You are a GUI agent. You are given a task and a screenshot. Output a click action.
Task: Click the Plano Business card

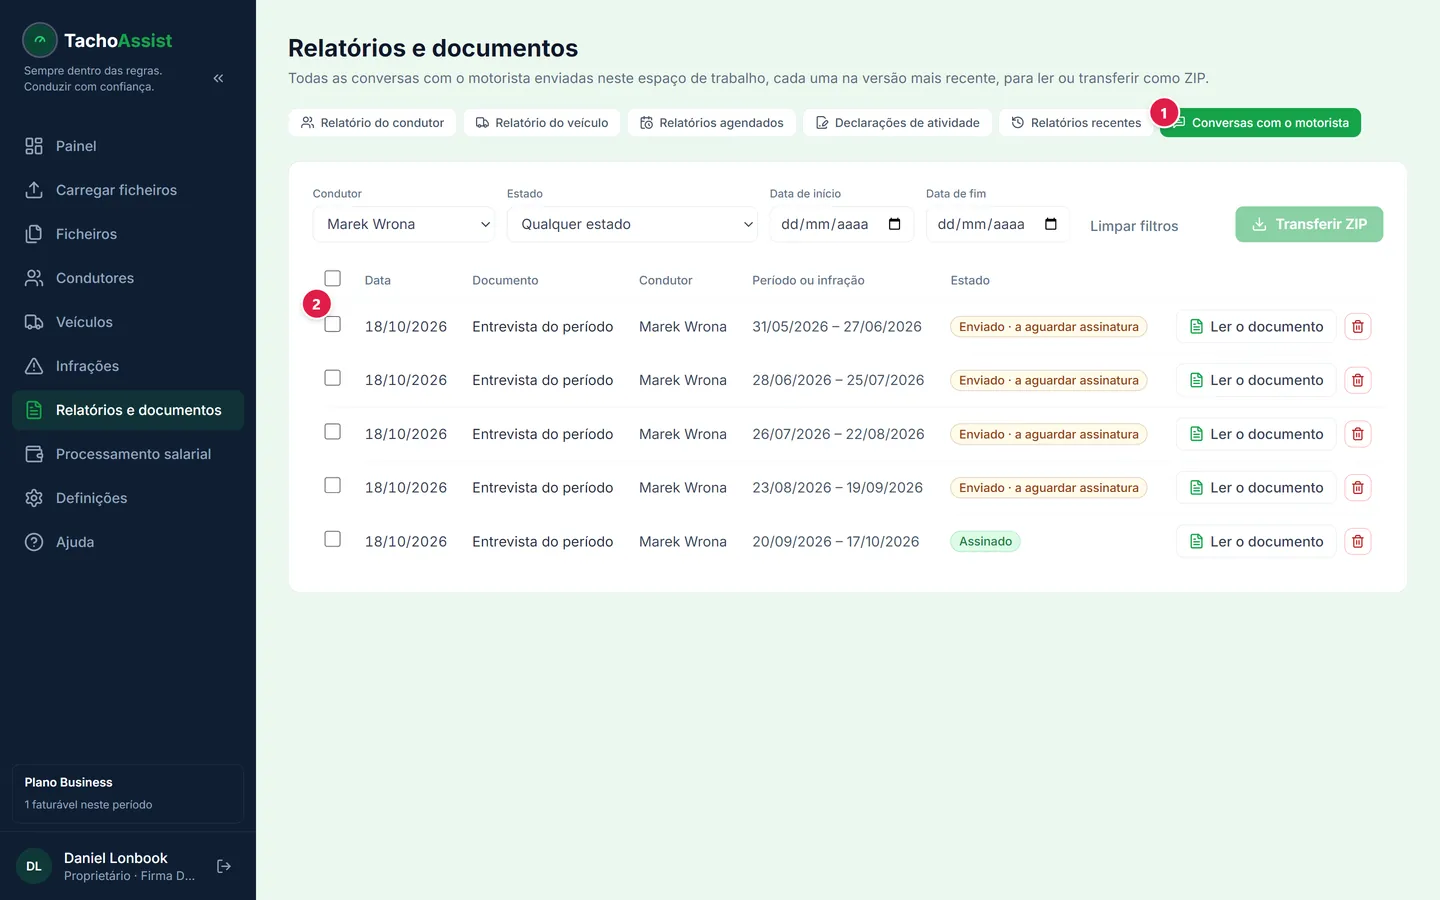[128, 793]
